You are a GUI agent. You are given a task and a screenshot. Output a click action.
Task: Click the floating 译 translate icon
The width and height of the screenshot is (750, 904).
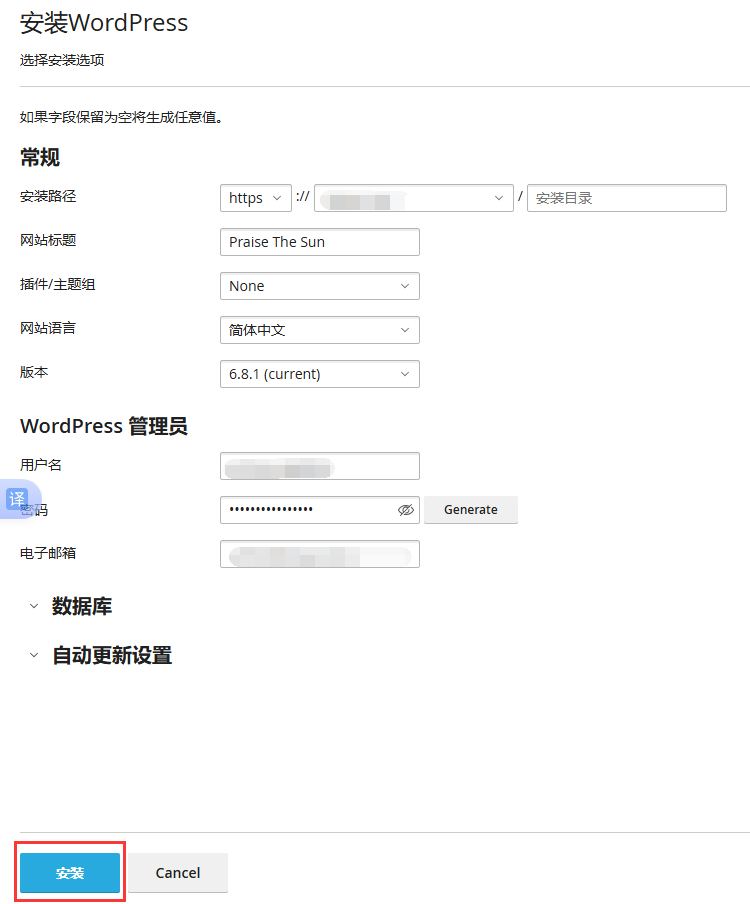click(17, 498)
